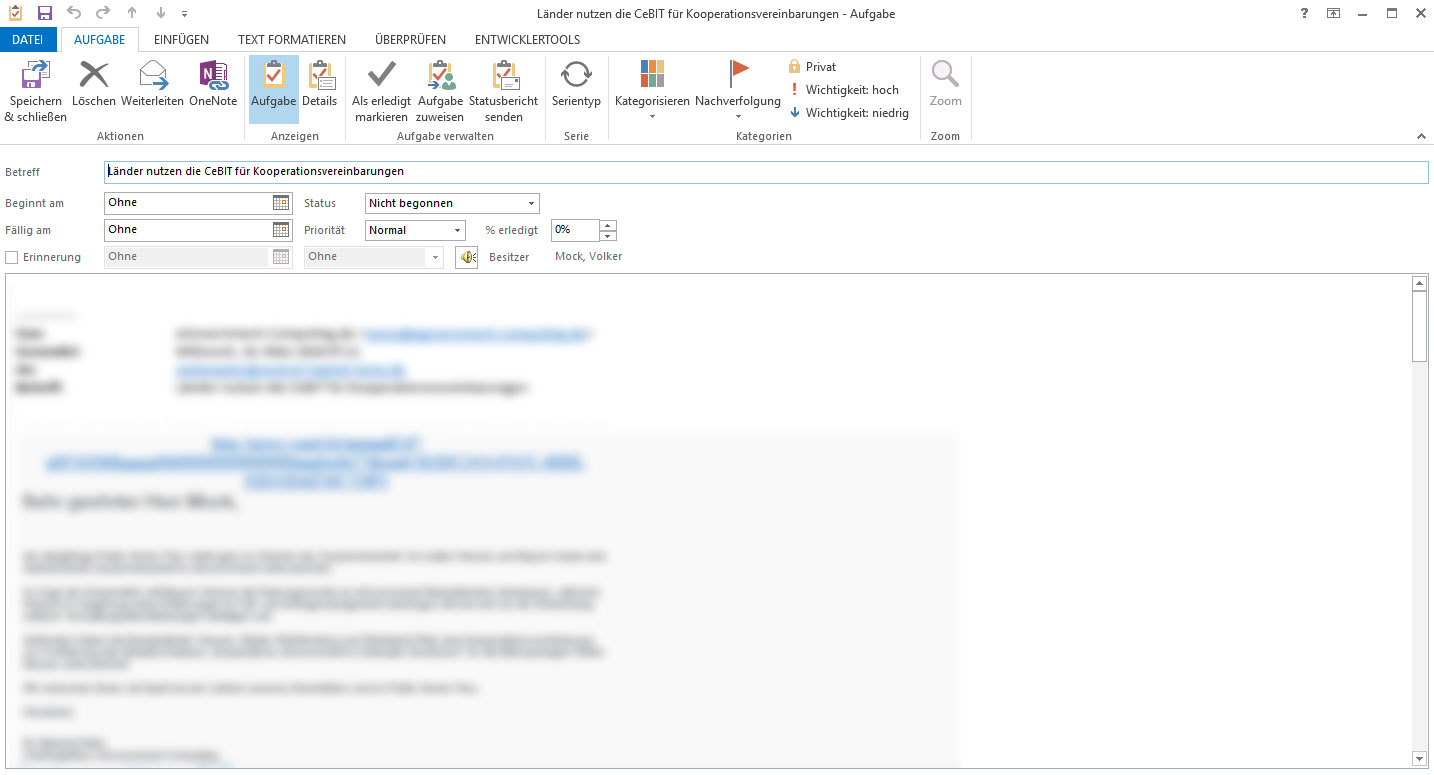Set Wichtigkeit: niedrig
1434x775 pixels.
pos(849,113)
